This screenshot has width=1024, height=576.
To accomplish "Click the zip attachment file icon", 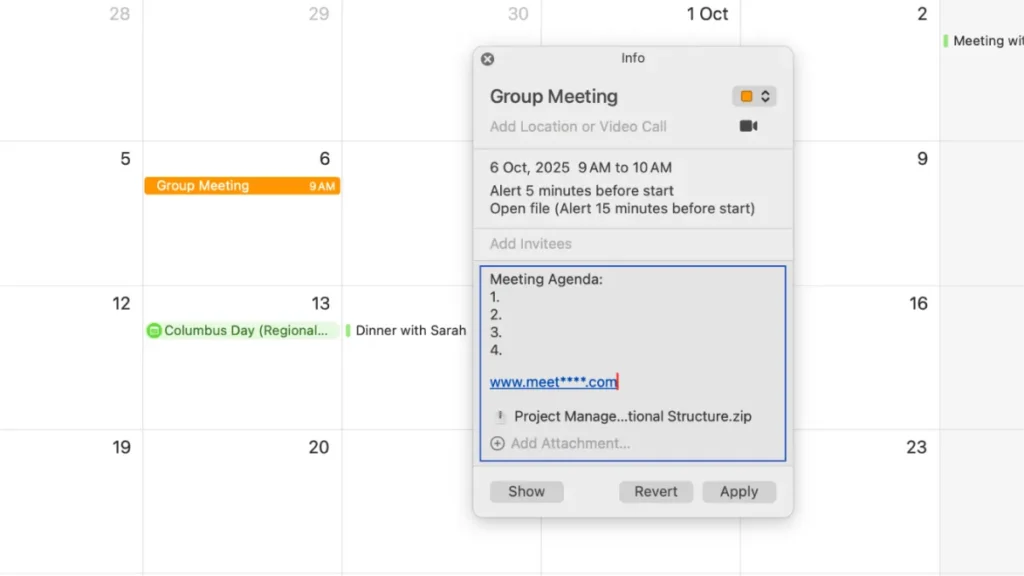I will [x=500, y=417].
